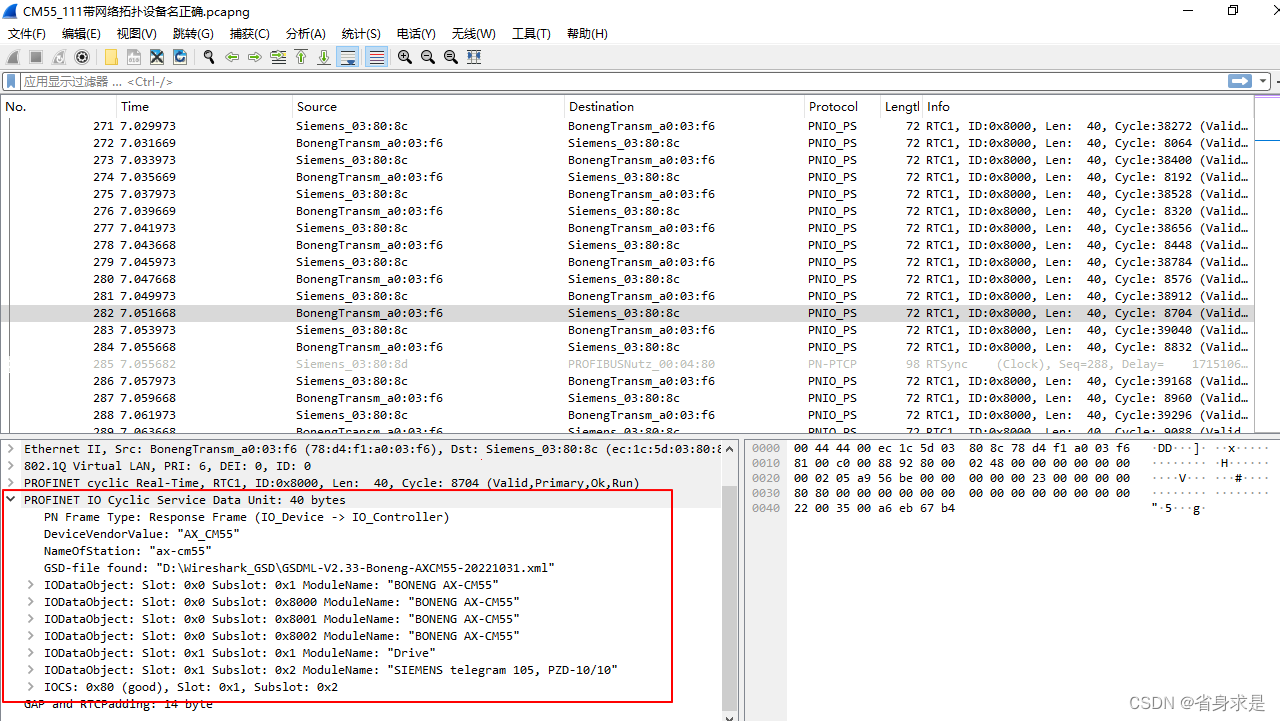Collapse PROFINET IO Cyclic Service Data Unit
This screenshot has height=721, width=1280.
point(11,500)
